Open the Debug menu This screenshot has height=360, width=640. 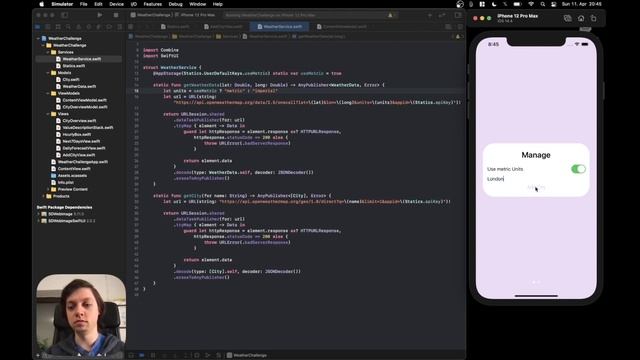click(x=176, y=4)
